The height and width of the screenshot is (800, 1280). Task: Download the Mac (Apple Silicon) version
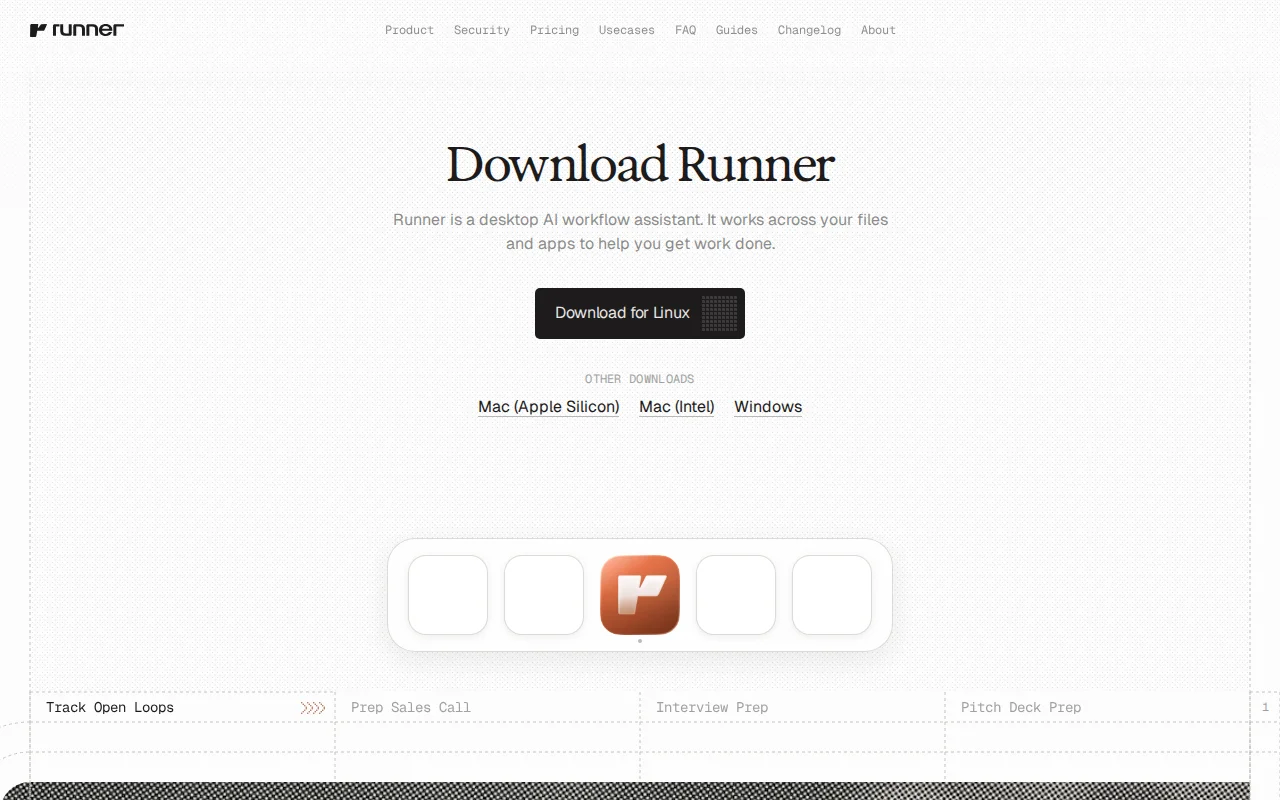[x=549, y=407]
